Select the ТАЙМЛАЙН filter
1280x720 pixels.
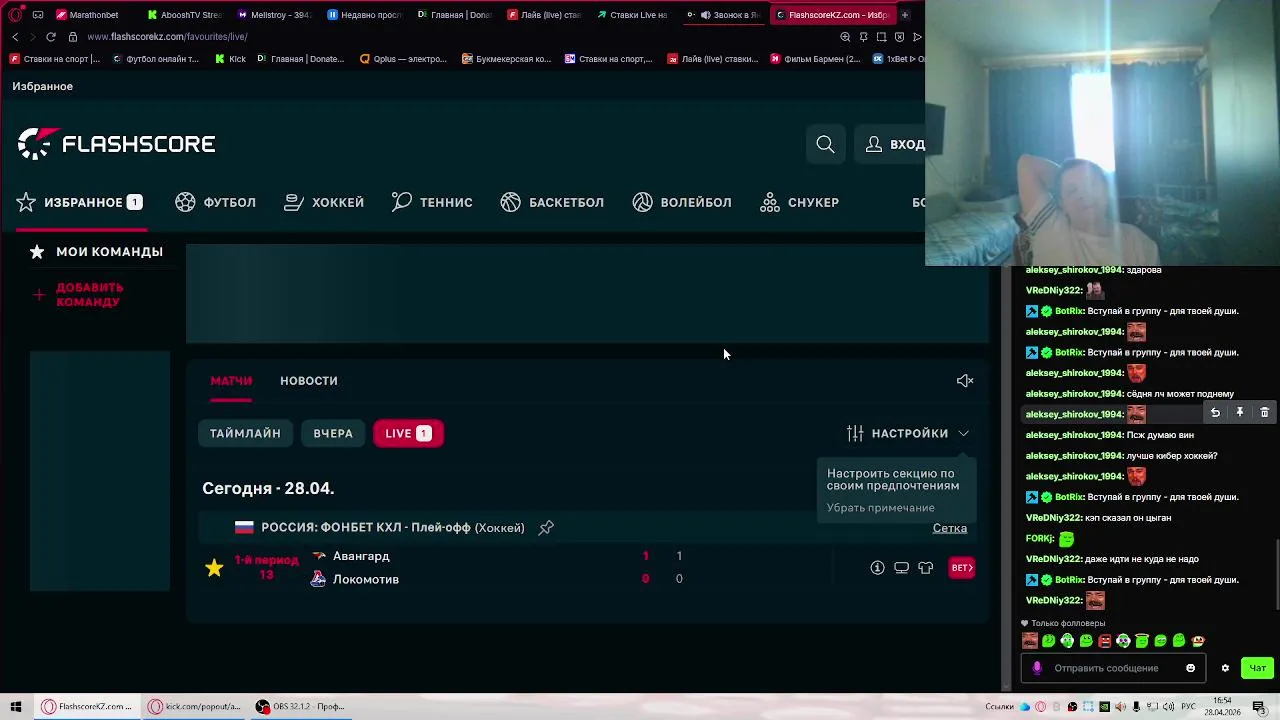click(x=245, y=433)
